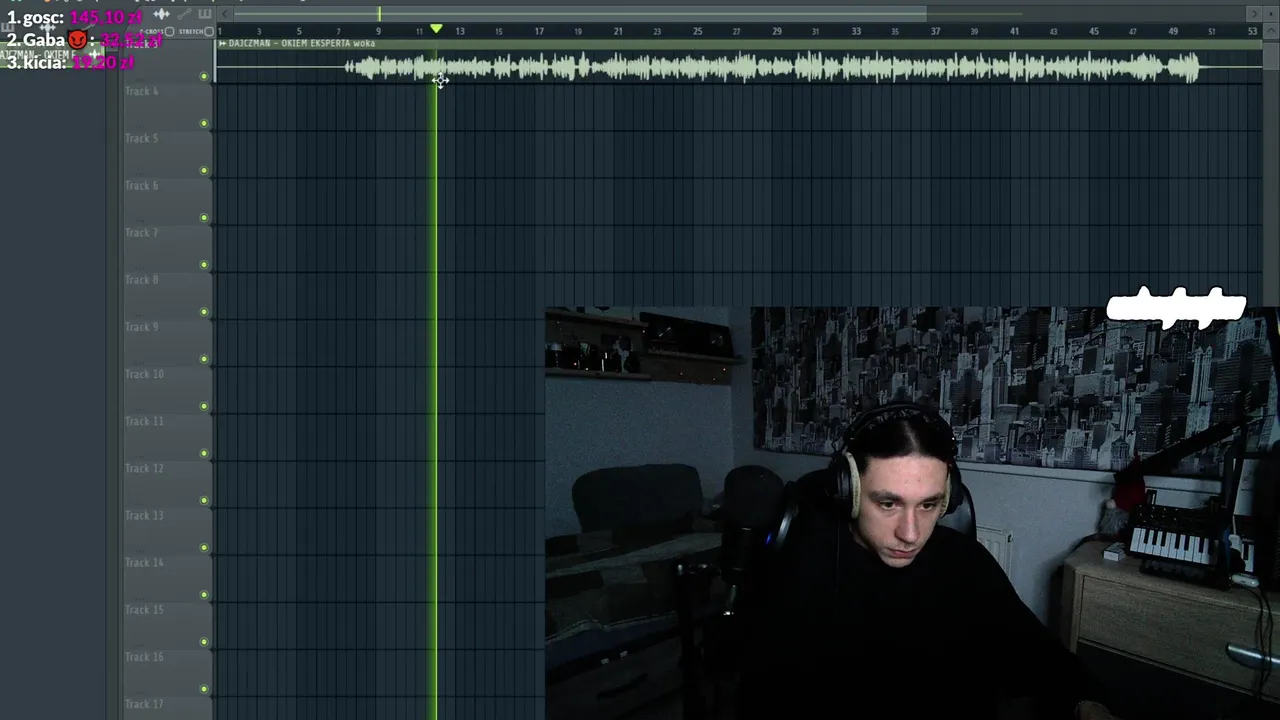Jump to bar 49 on the ruler
The image size is (1280, 720).
1173,31
